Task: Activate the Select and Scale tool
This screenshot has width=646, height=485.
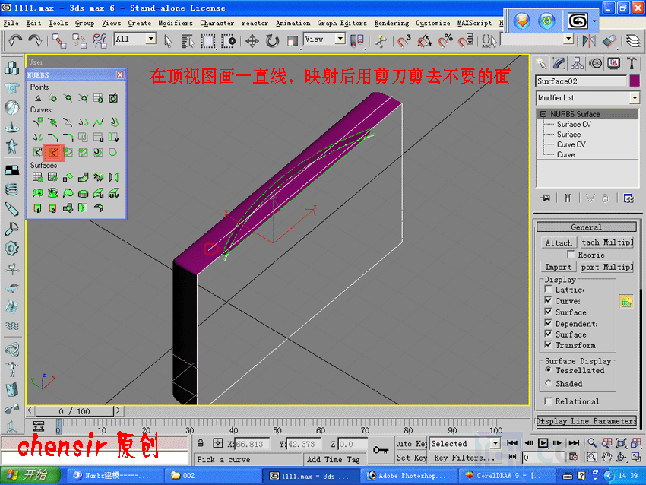Action: [x=292, y=41]
